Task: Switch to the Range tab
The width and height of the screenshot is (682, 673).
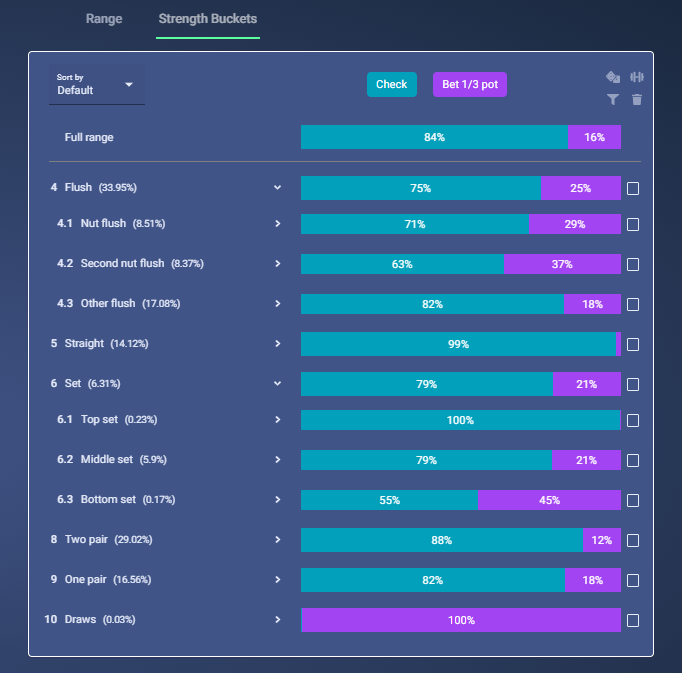Action: [x=104, y=19]
